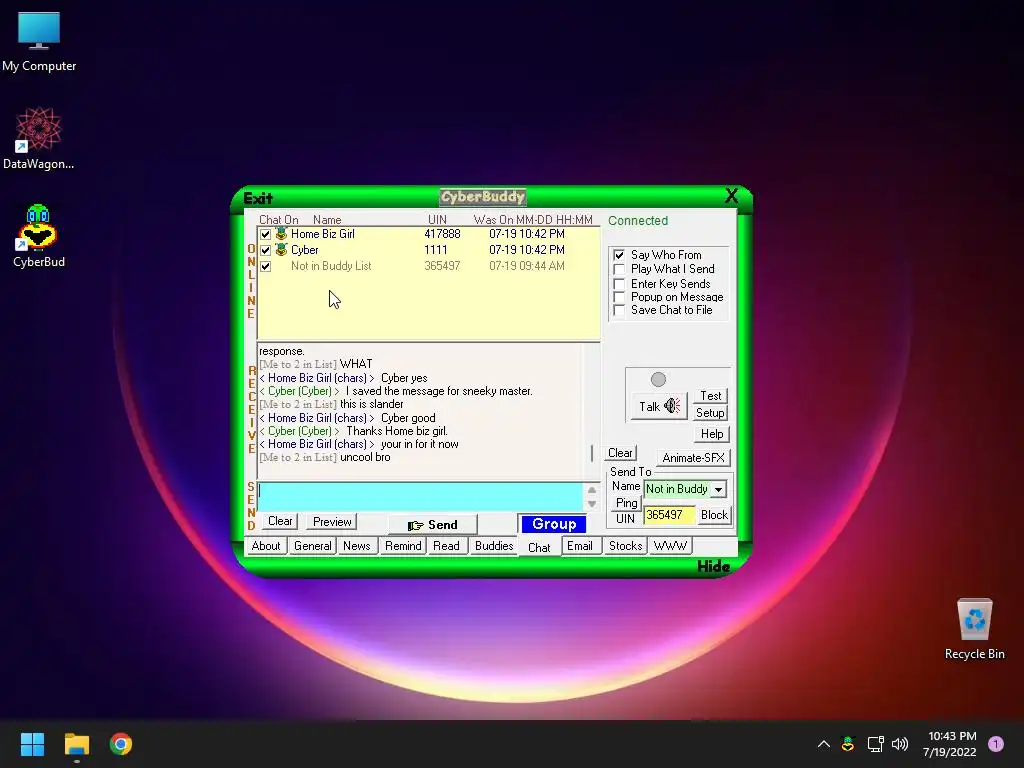Open the notification badge in taskbar
This screenshot has width=1024, height=768.
tap(995, 744)
